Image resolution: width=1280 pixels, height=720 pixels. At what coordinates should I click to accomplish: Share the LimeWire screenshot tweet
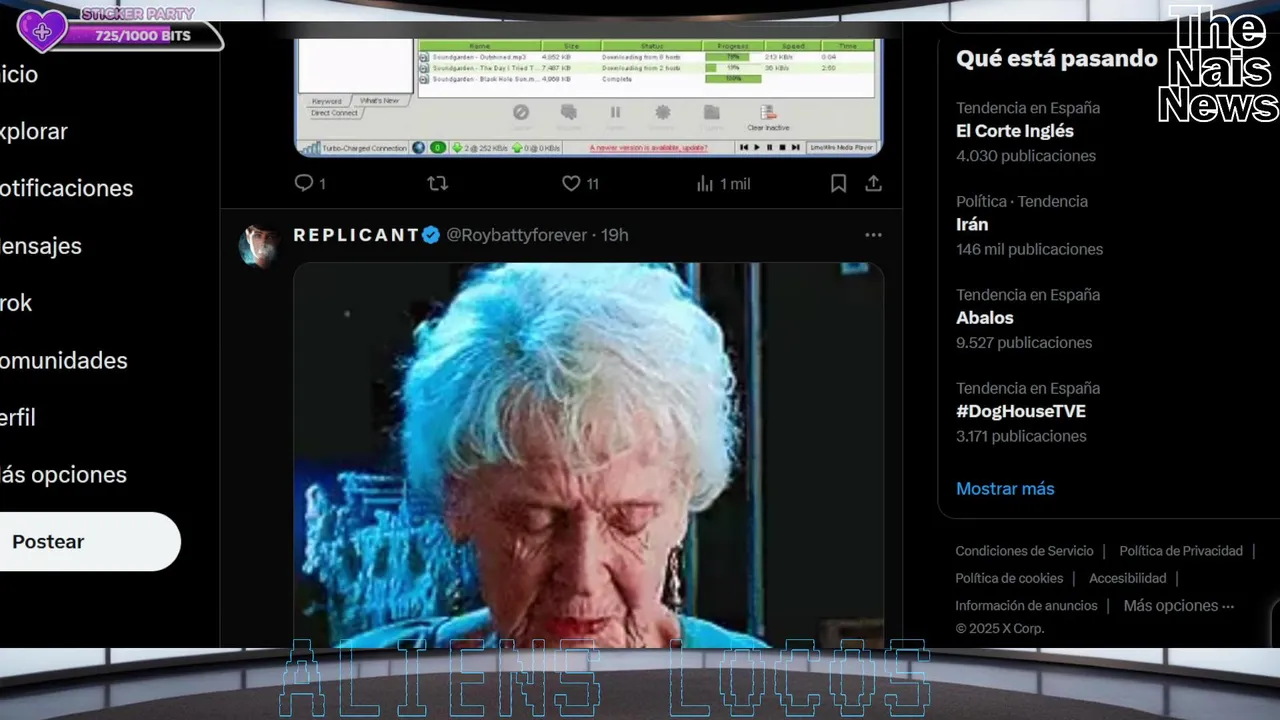[x=873, y=183]
